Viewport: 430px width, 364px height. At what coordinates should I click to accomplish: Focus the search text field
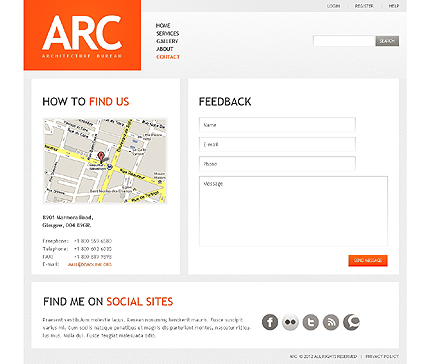click(x=344, y=41)
